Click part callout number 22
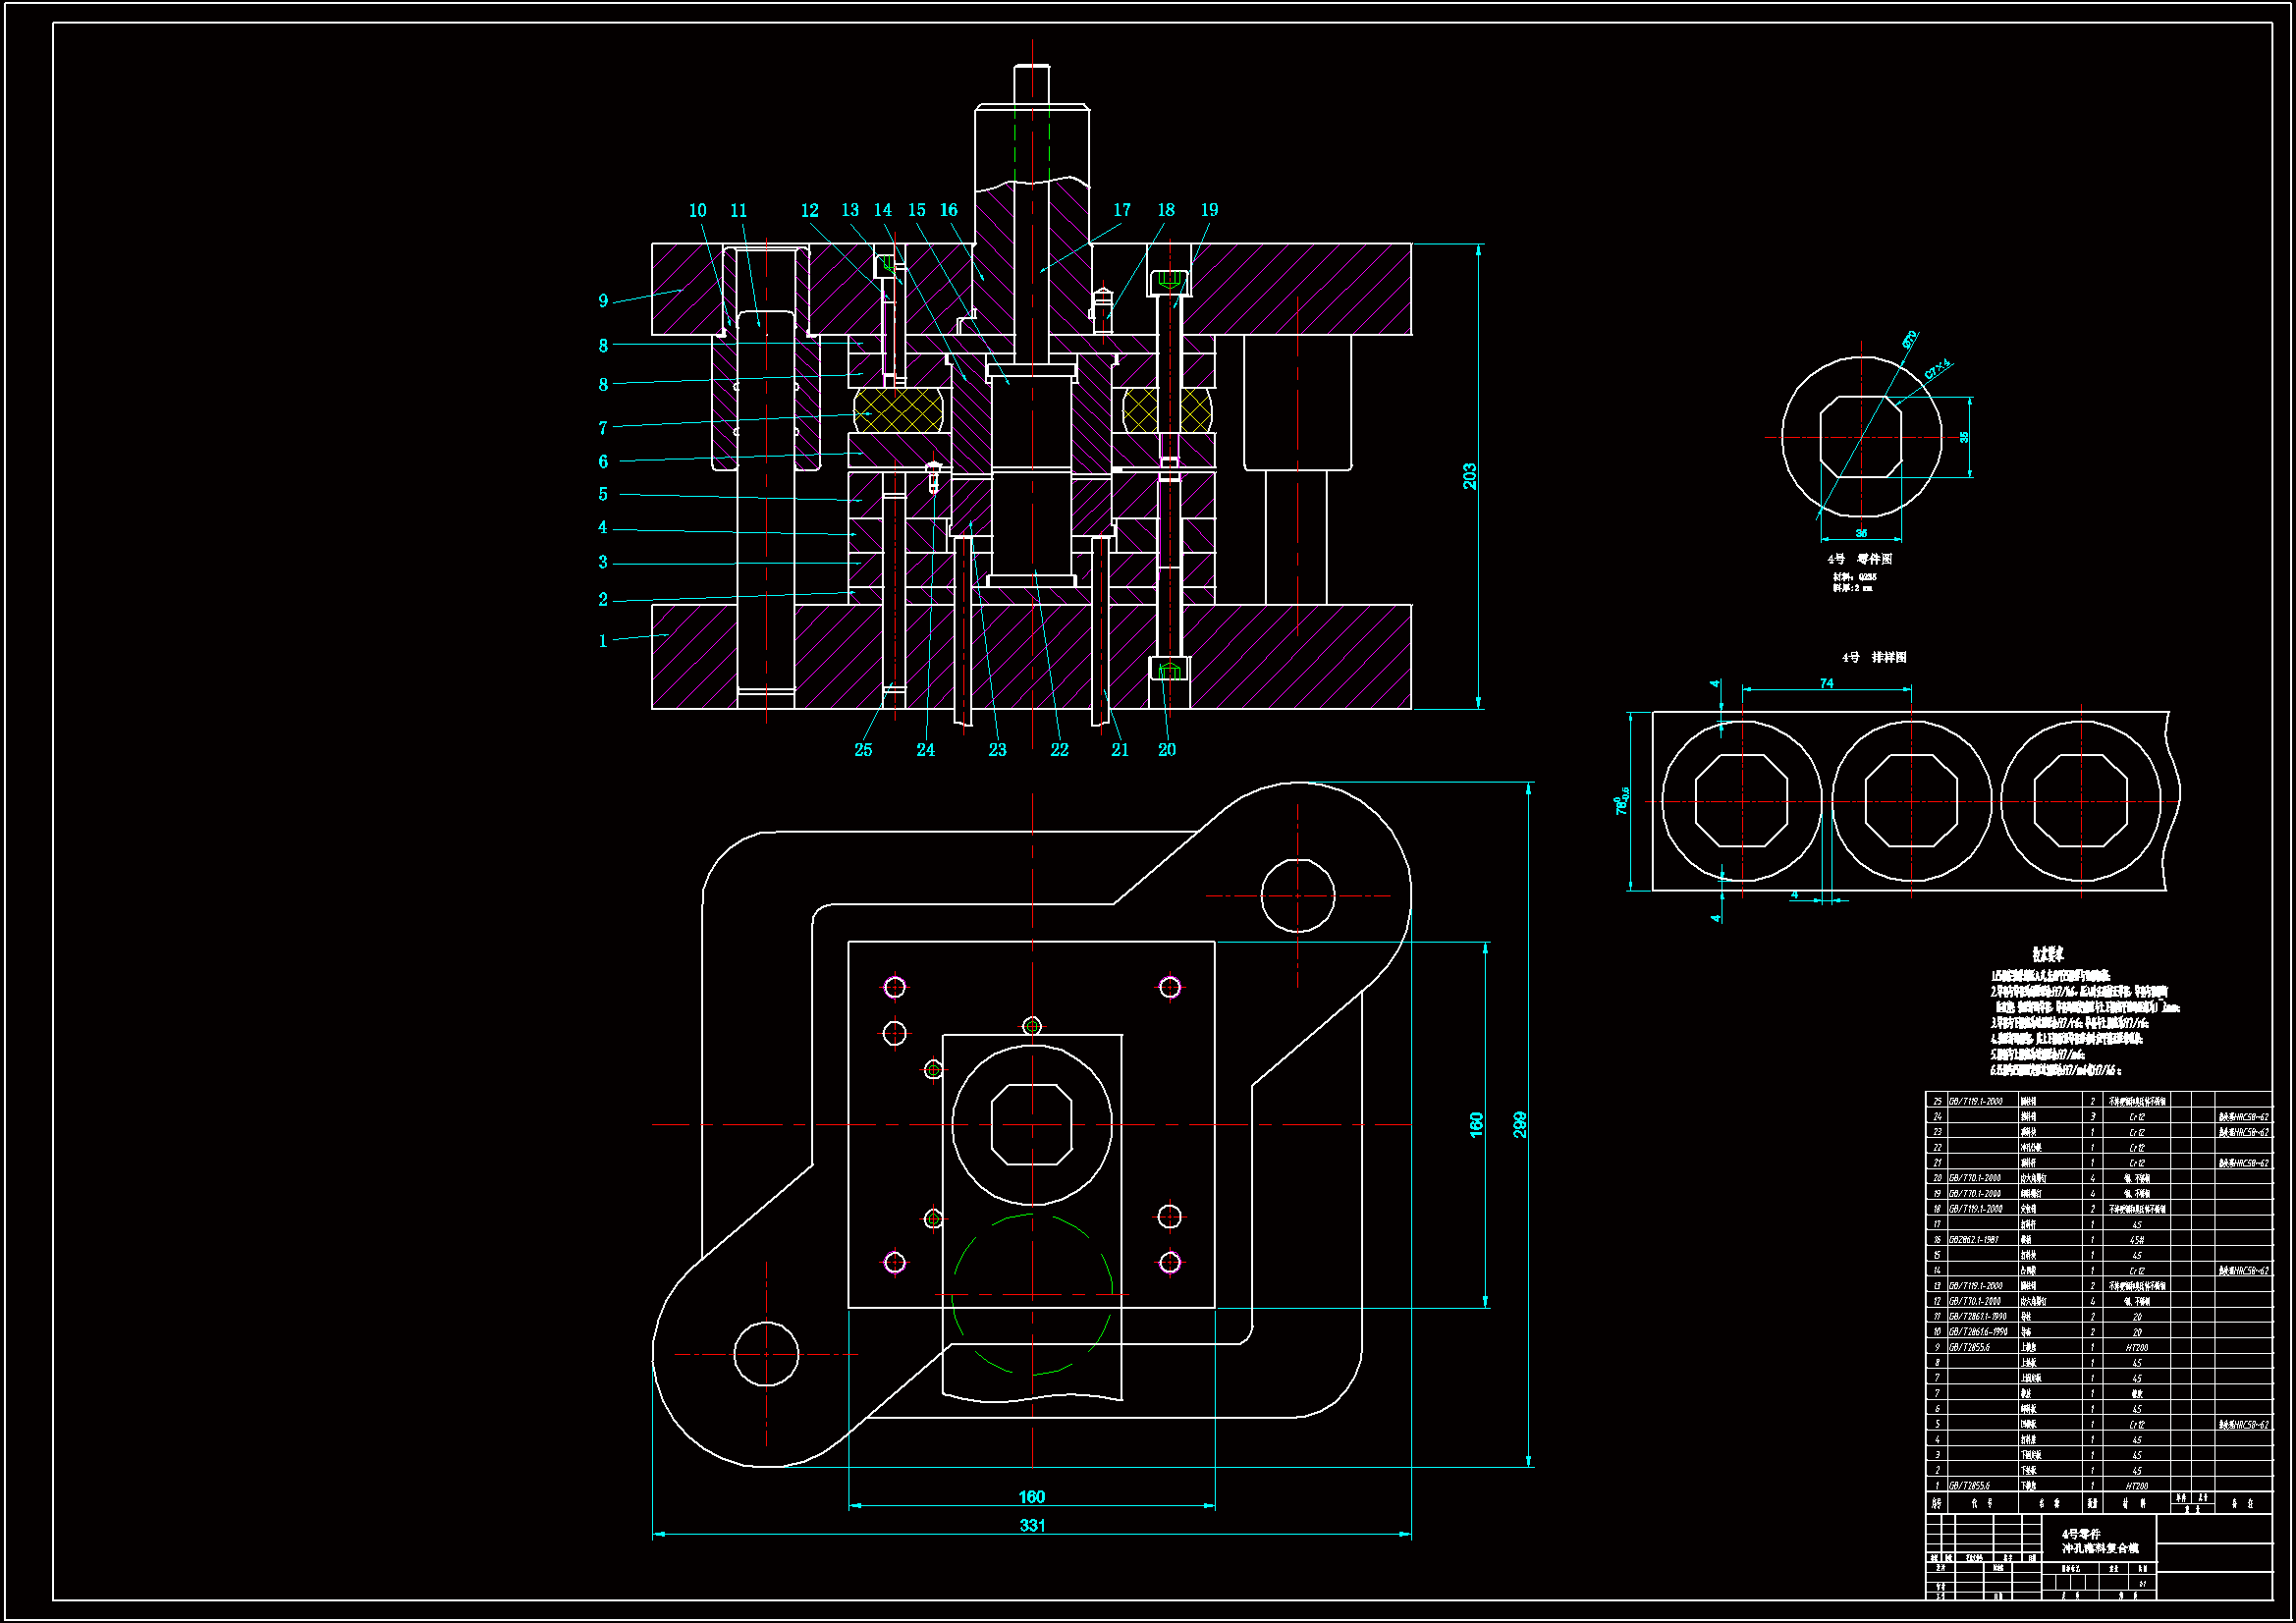2296x1623 pixels. coord(1059,750)
